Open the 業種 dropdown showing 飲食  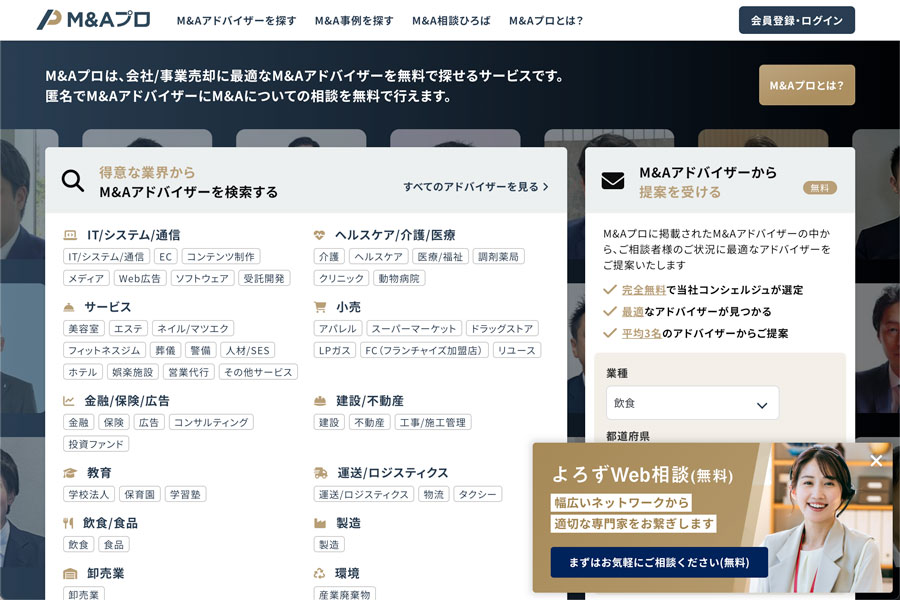pos(692,403)
